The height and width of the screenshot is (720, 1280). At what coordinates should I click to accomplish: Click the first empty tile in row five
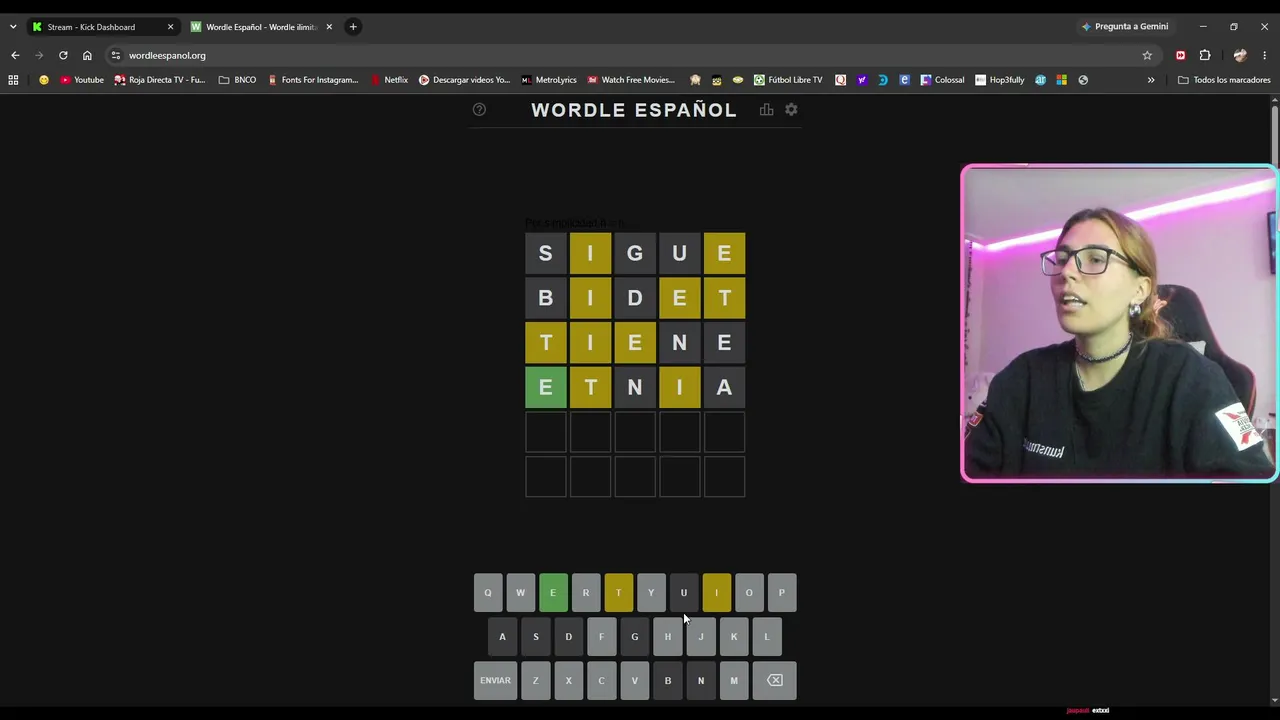click(546, 431)
